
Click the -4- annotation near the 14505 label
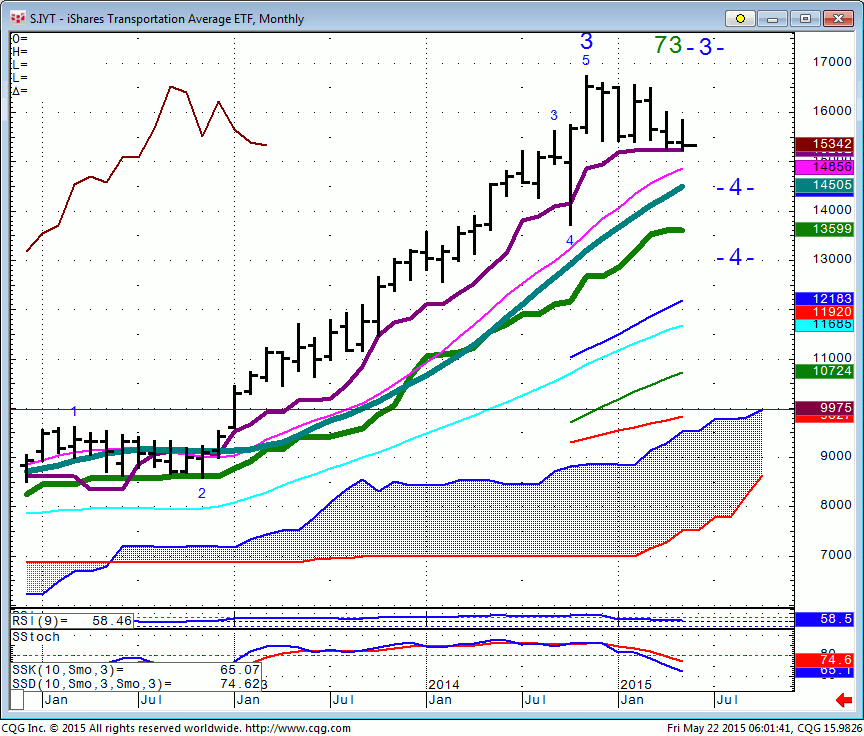tap(736, 187)
